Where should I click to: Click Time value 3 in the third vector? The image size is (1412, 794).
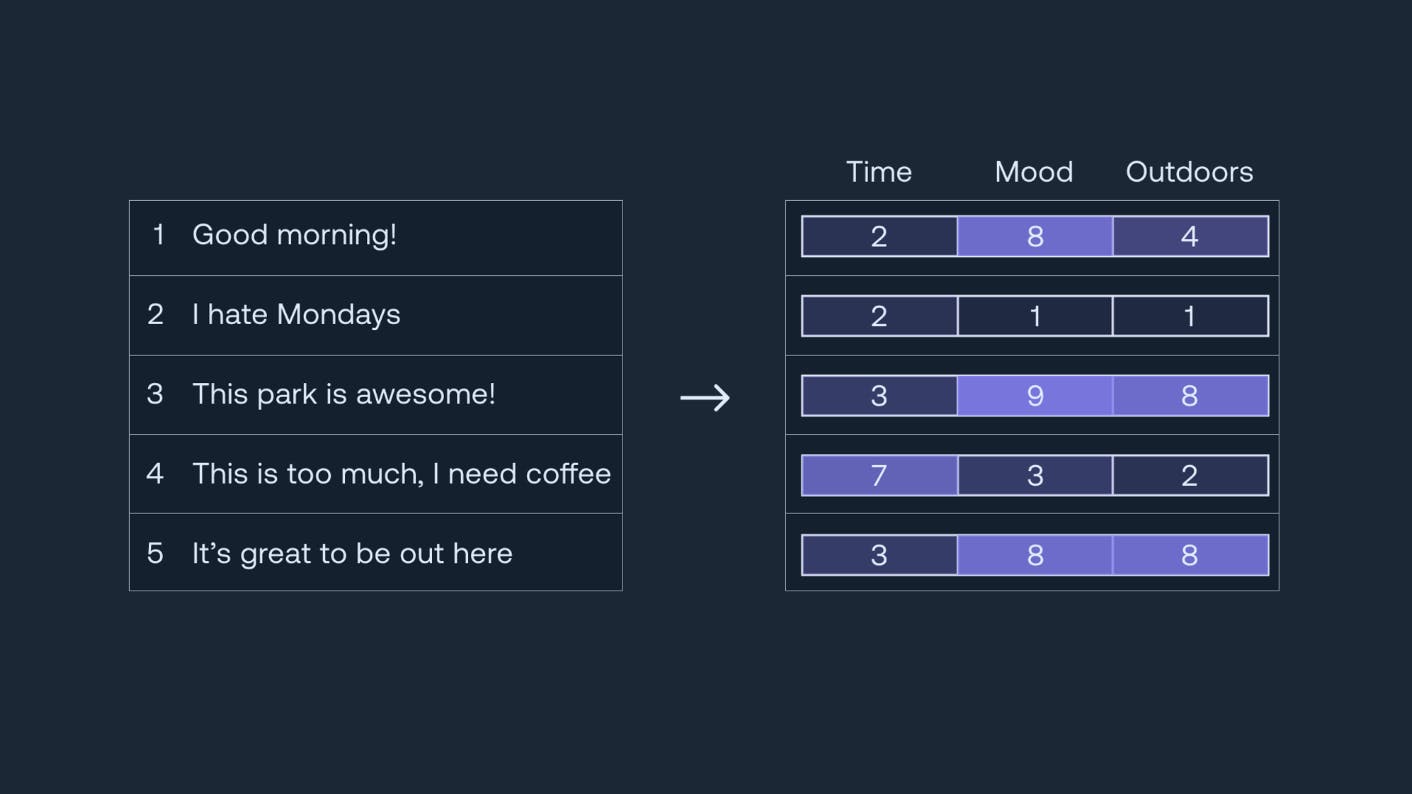tap(879, 396)
